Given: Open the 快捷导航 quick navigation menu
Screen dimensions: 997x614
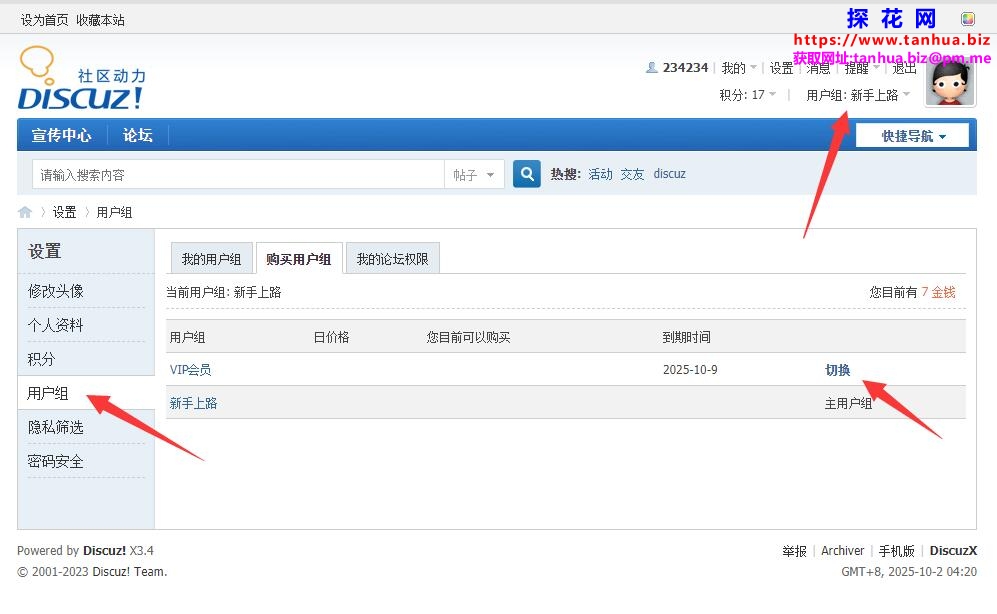Looking at the screenshot, I should 912,136.
